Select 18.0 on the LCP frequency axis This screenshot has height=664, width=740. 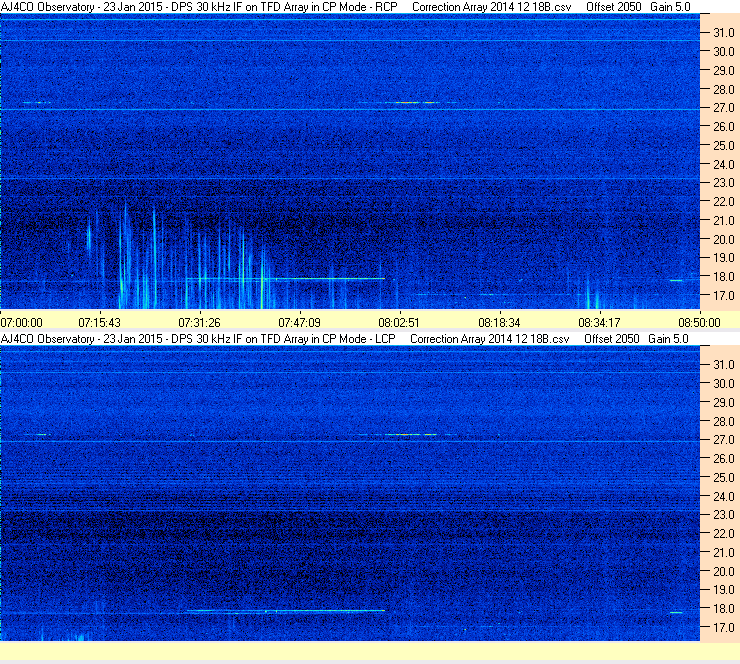click(723, 609)
